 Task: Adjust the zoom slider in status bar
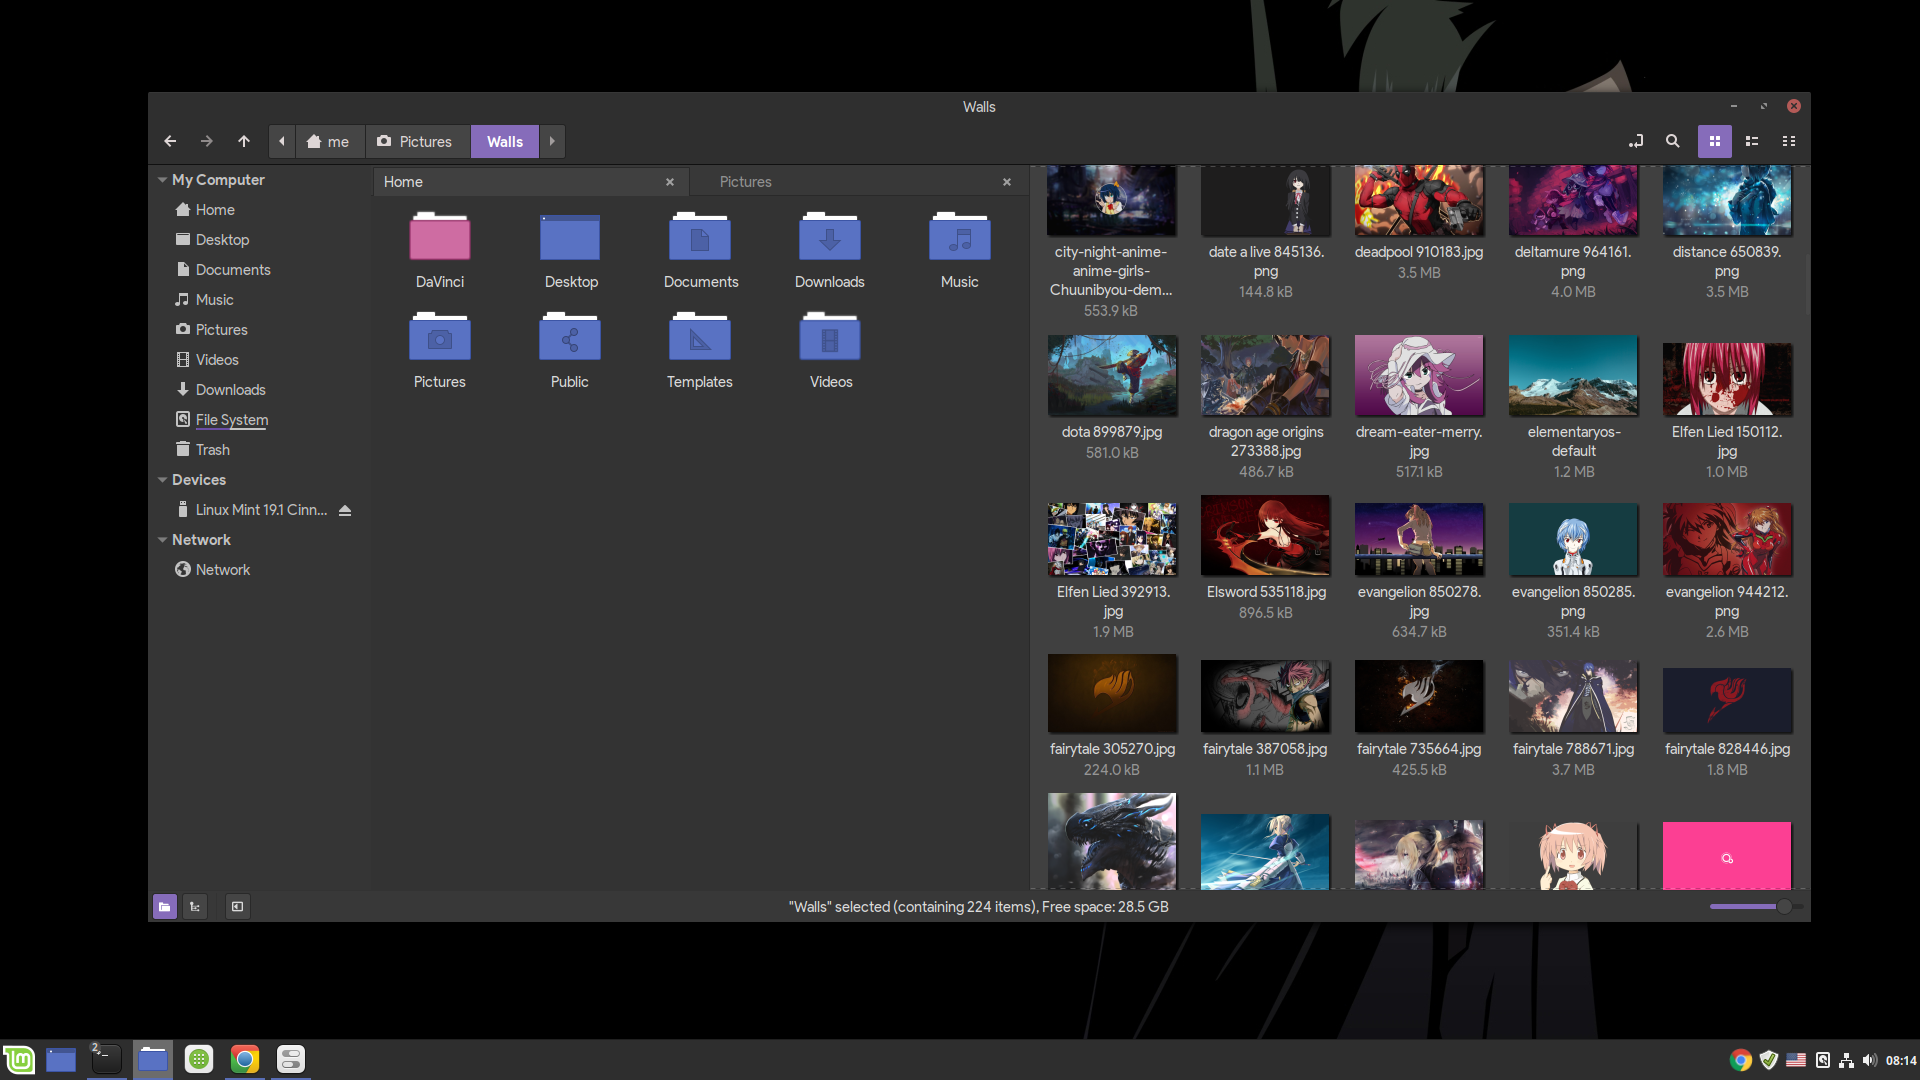point(1756,907)
